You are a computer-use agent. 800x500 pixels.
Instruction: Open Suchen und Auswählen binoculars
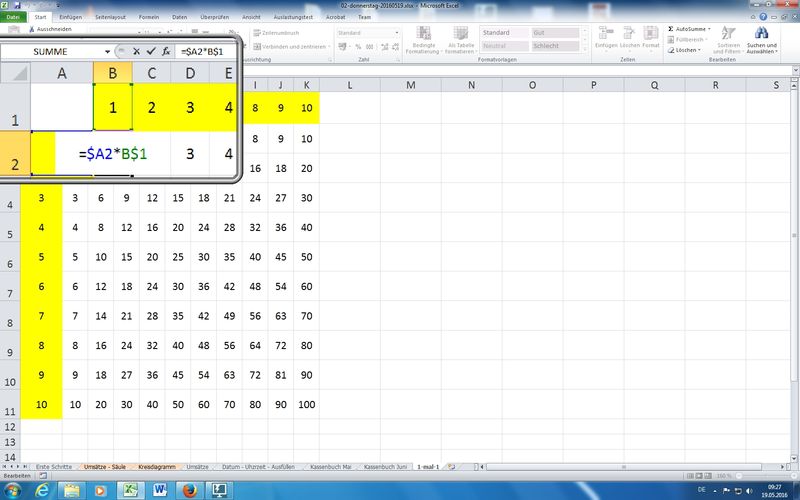click(762, 41)
